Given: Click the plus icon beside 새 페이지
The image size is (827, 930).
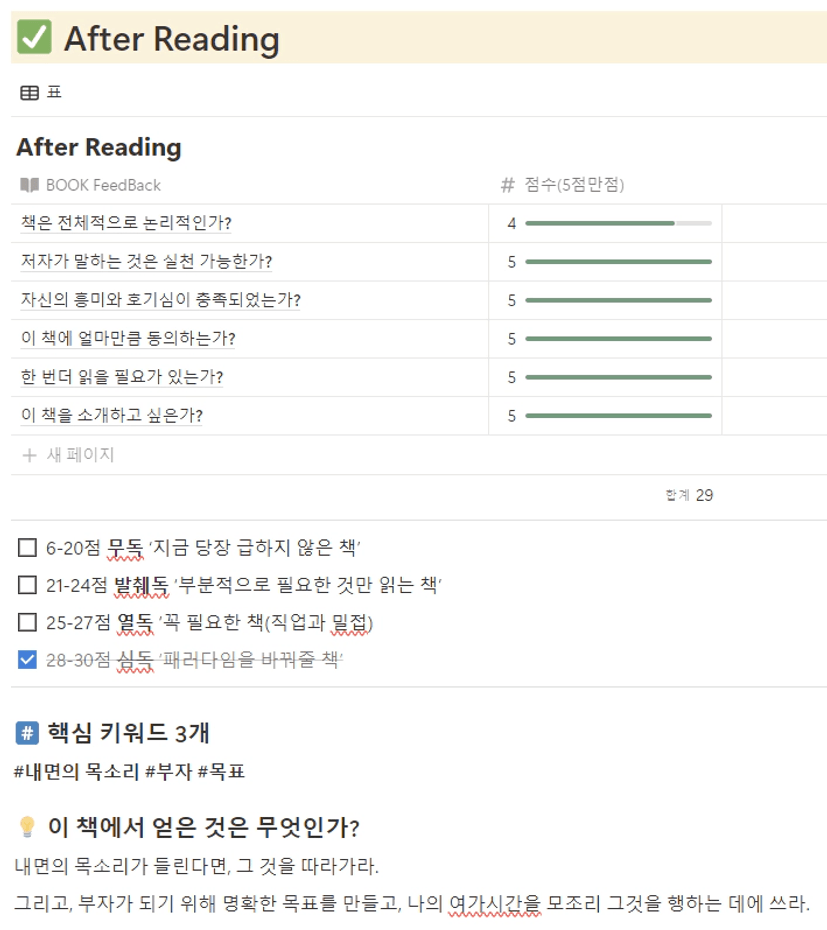Looking at the screenshot, I should tap(29, 455).
